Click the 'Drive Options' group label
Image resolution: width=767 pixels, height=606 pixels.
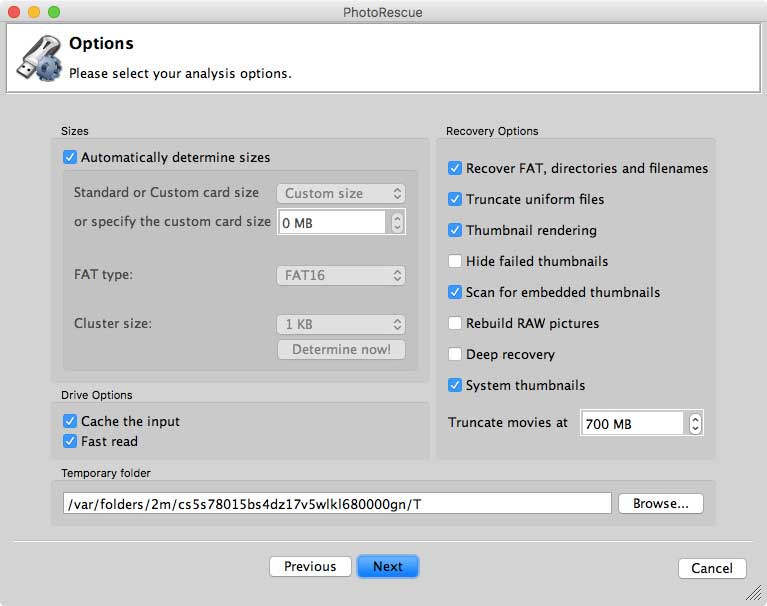[97, 395]
